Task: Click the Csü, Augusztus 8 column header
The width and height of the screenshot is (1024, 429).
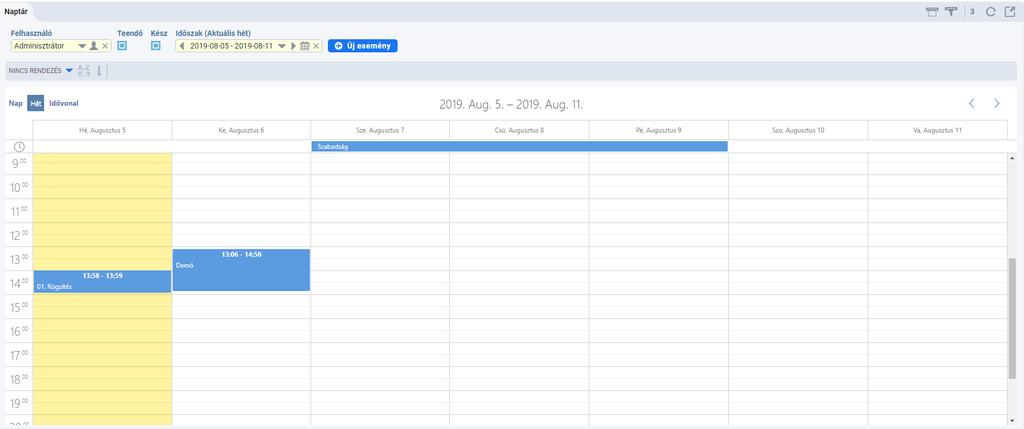Action: coord(519,130)
